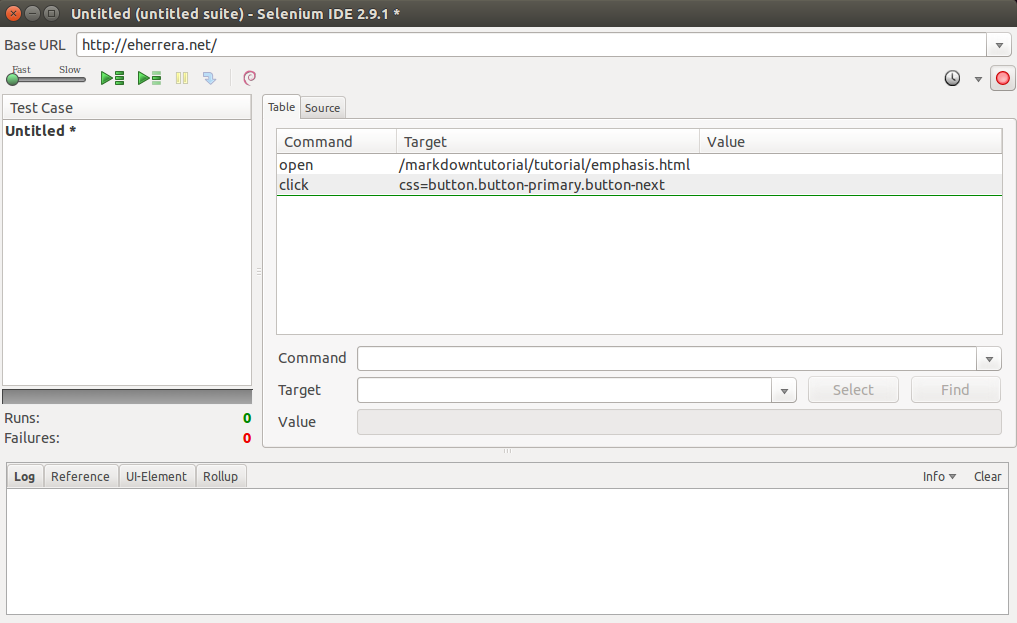The width and height of the screenshot is (1017, 623).
Task: Open the Command combo box arrow
Action: [989, 359]
